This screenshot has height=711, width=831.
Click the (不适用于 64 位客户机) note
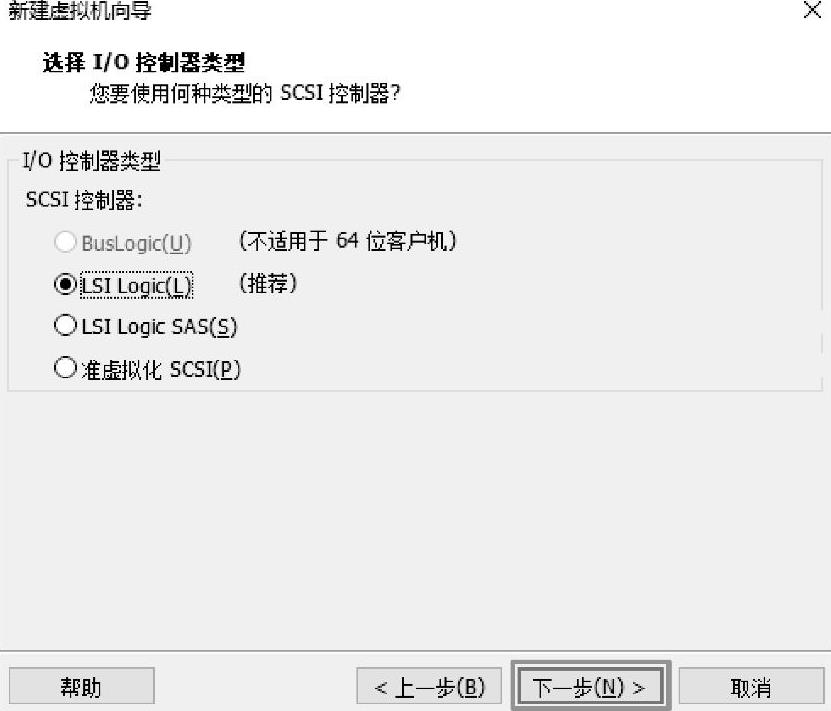click(348, 241)
